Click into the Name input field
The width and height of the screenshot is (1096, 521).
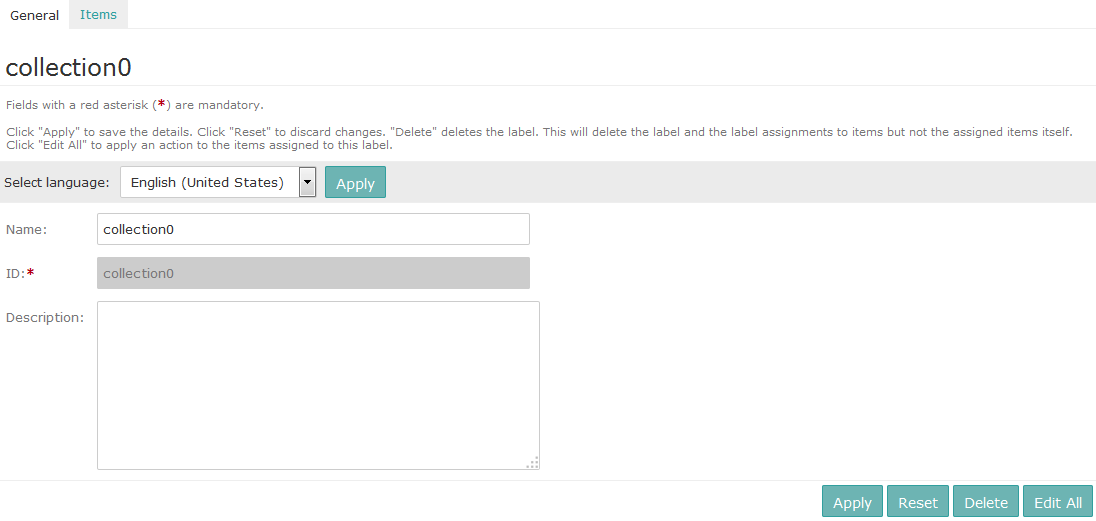click(313, 229)
